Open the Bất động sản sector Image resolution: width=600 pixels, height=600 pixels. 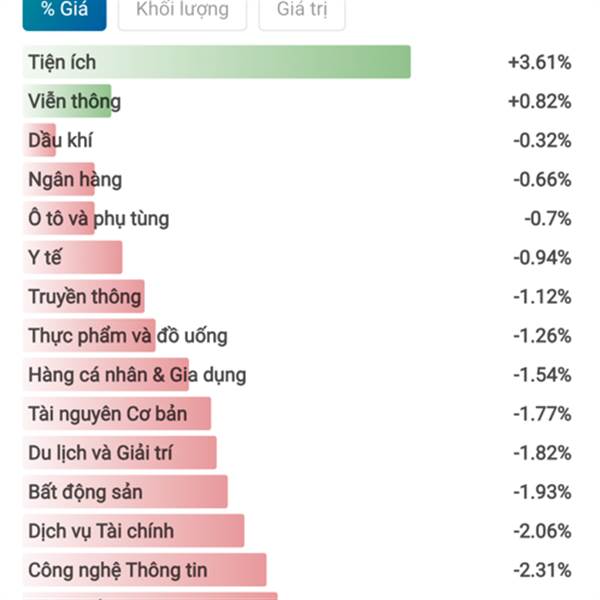(x=85, y=492)
